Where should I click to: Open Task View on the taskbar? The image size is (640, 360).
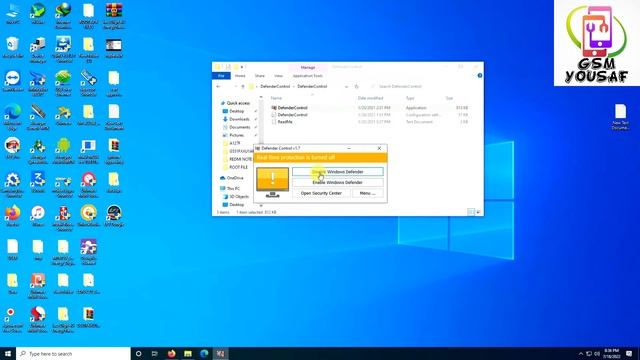click(155, 353)
